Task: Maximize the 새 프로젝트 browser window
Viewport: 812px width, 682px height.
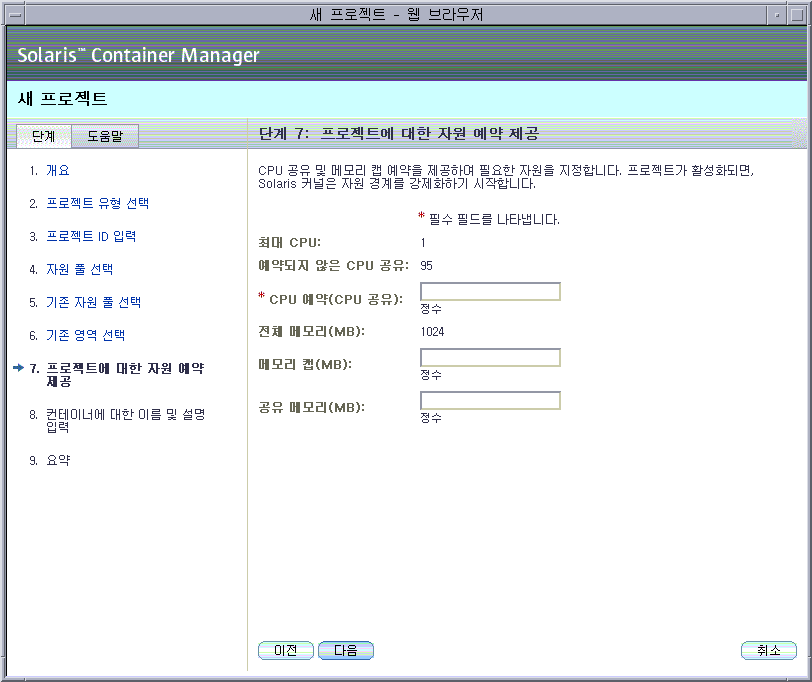Action: [796, 15]
